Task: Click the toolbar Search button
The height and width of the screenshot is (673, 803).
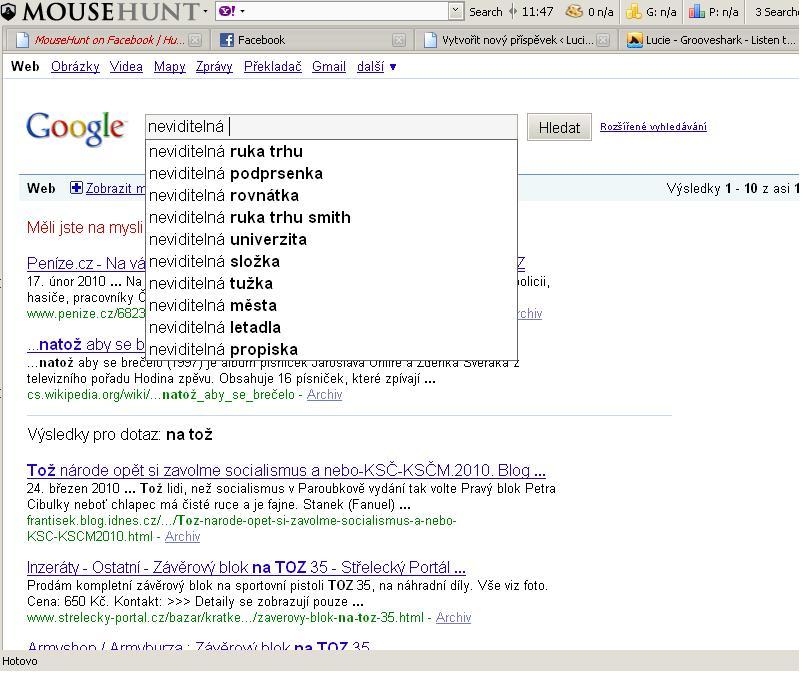Action: point(485,12)
